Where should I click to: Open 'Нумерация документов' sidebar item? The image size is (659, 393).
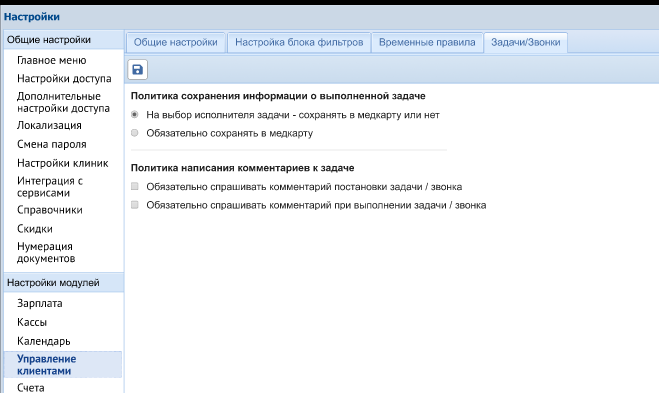point(46,252)
